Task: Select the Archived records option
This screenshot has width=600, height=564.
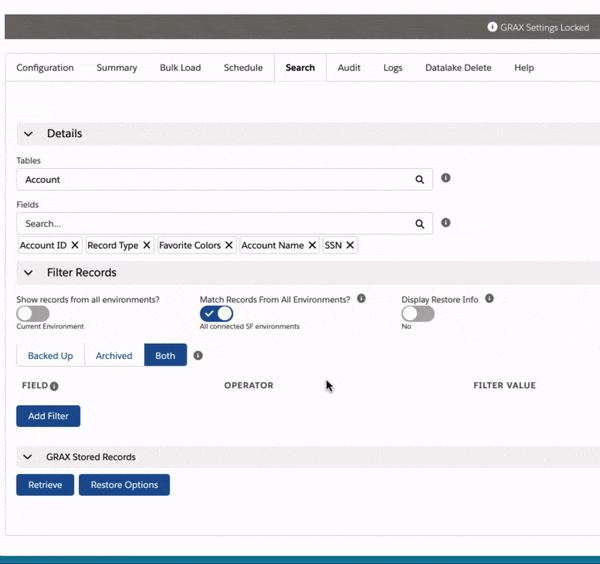Action: [114, 355]
